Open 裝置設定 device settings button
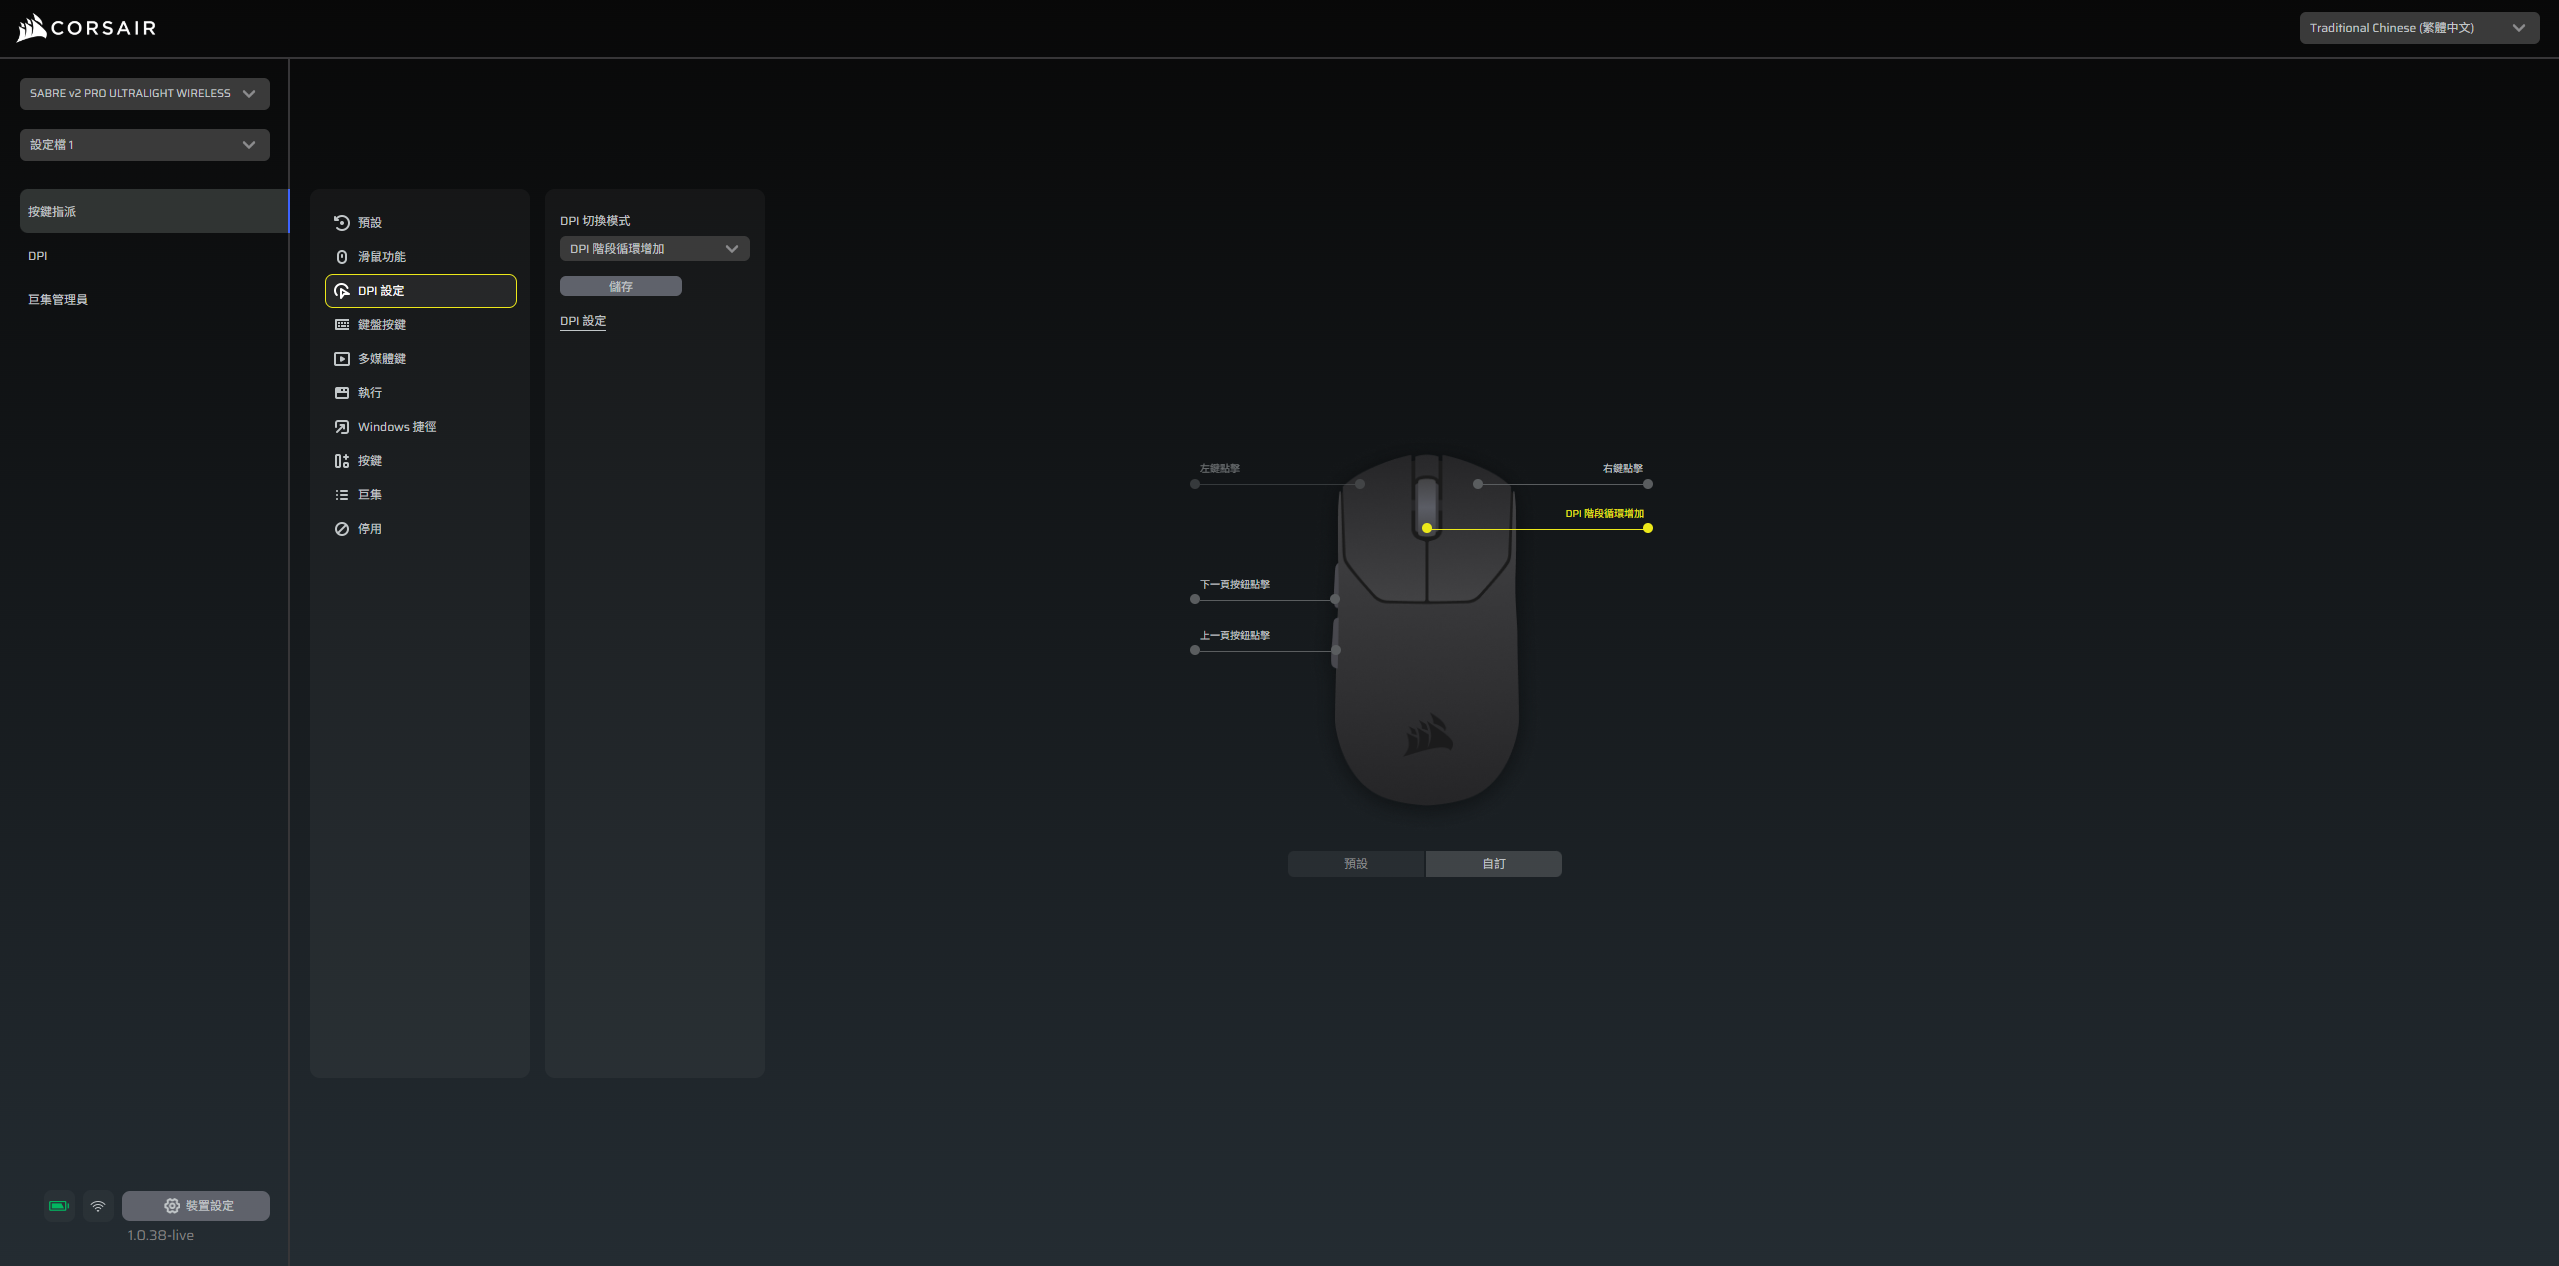The height and width of the screenshot is (1266, 2559). click(196, 1206)
